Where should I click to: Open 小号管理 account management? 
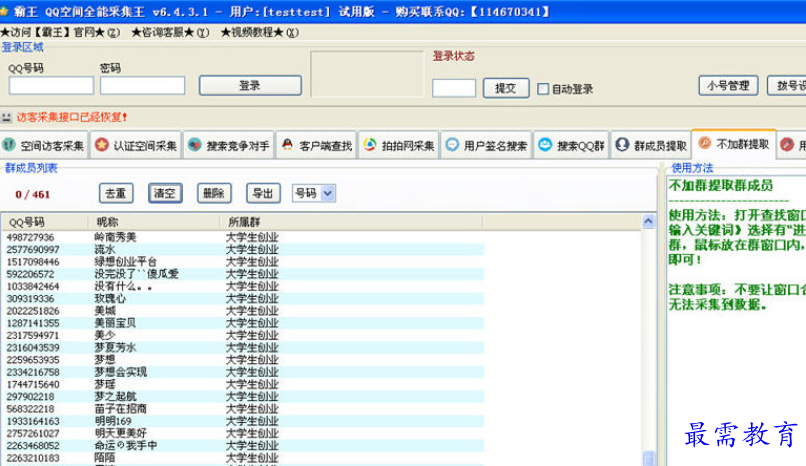click(728, 85)
